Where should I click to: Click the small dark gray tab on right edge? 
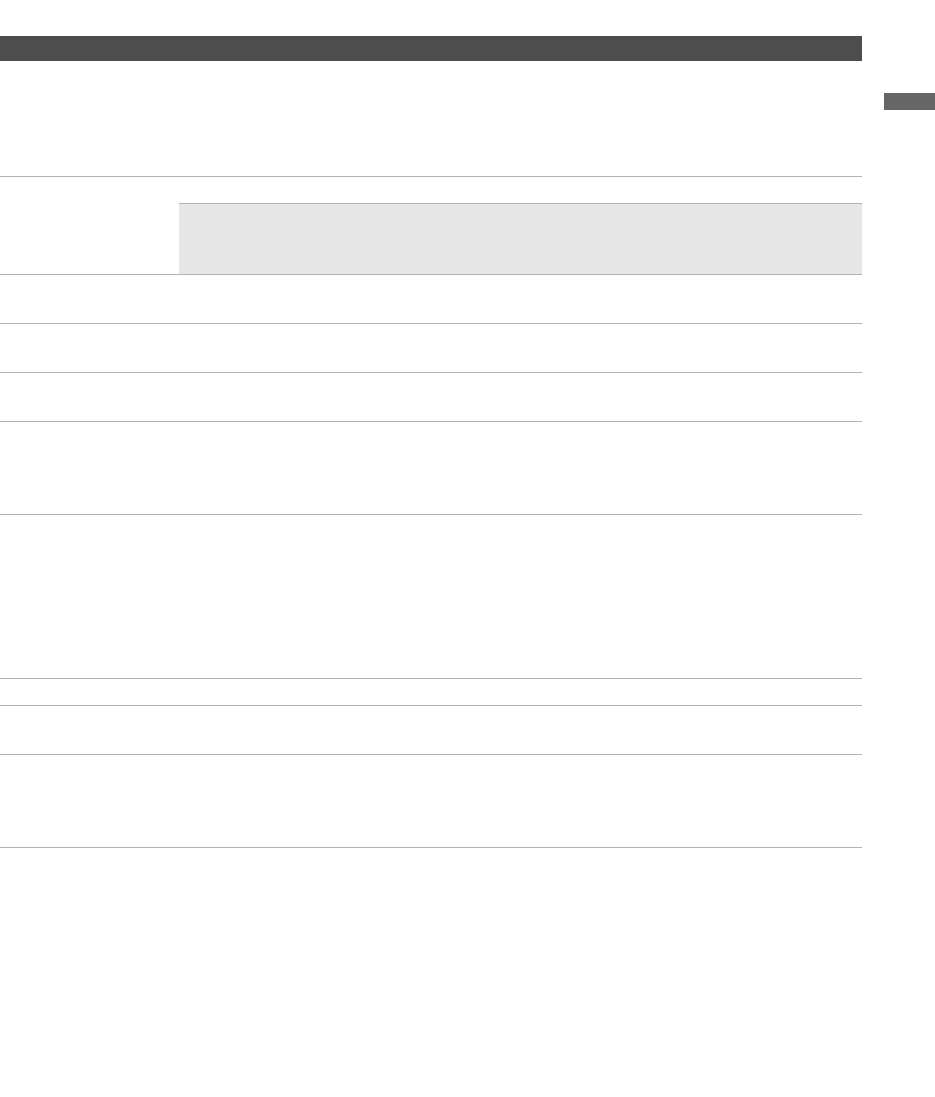[x=908, y=101]
